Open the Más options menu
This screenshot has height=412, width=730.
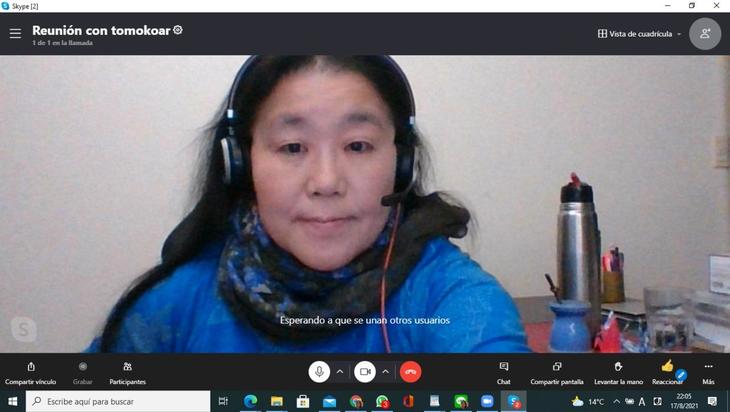click(x=708, y=372)
